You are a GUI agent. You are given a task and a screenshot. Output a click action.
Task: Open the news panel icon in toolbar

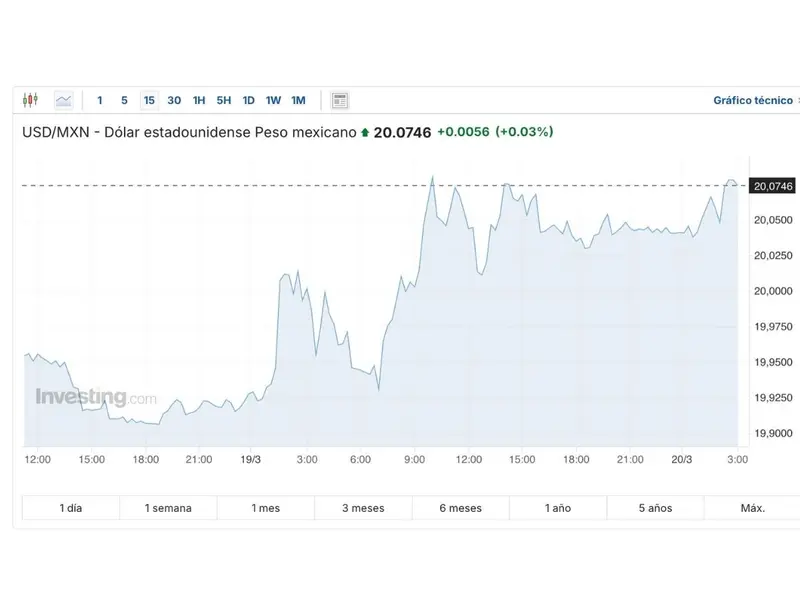340,100
